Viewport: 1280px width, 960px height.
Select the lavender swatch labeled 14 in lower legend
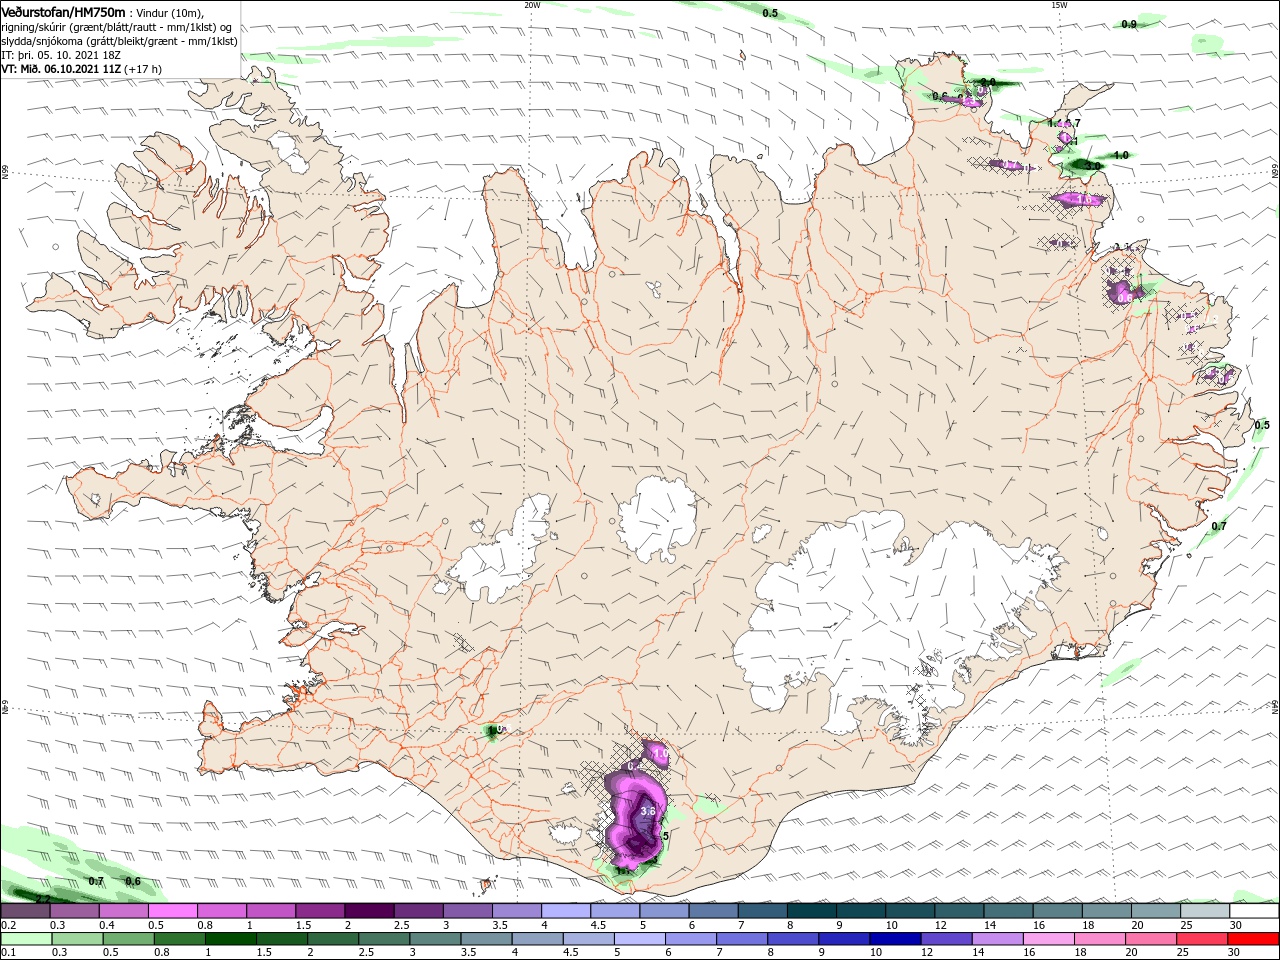[997, 938]
